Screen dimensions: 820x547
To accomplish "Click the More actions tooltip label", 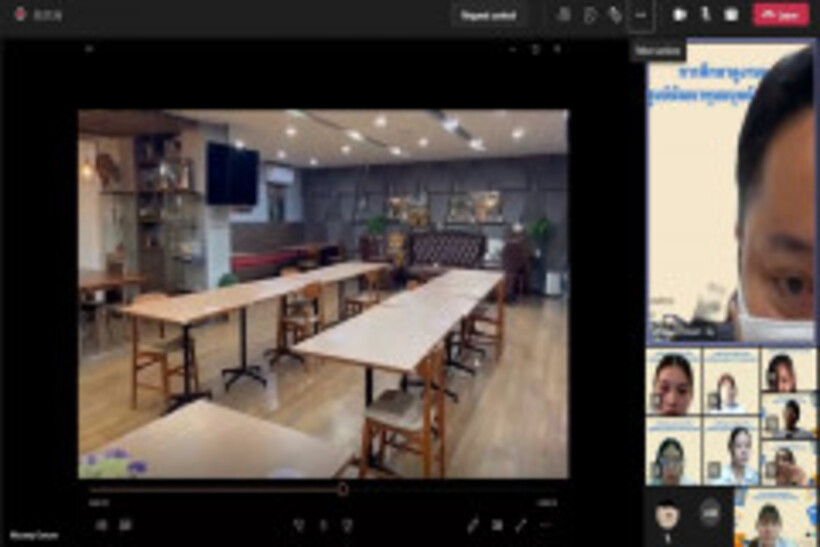I will [x=658, y=51].
